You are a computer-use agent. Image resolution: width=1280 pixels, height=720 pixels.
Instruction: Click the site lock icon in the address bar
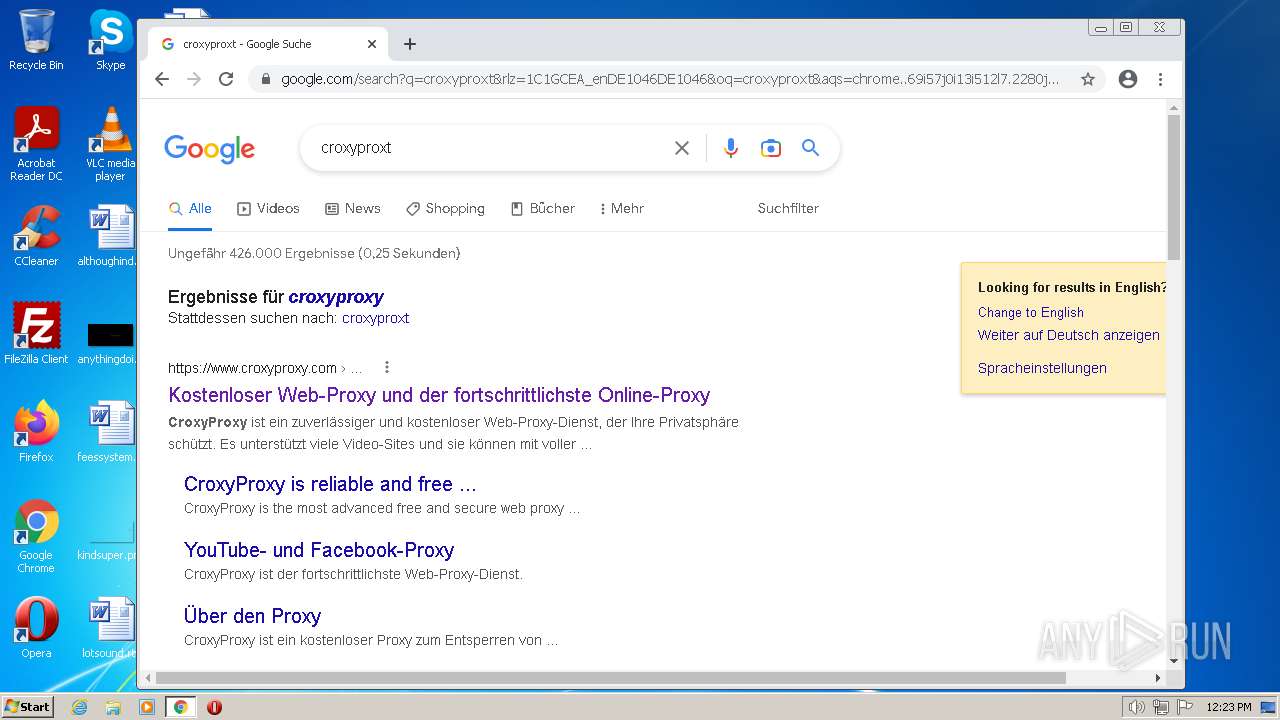265,79
